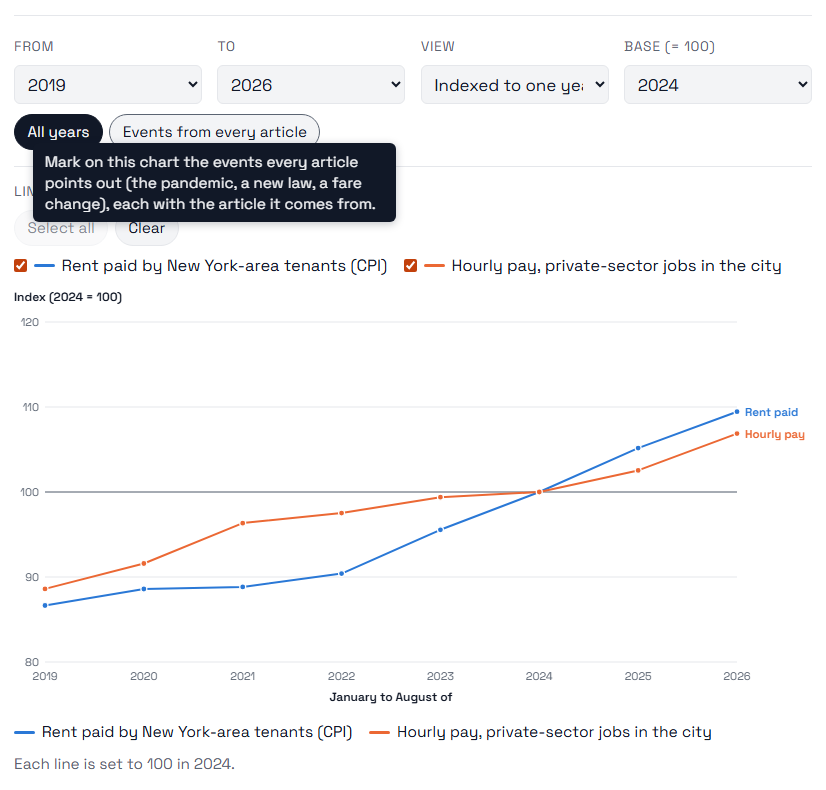Click the Hourly pay 2023 data point
The image size is (826, 790).
(x=440, y=497)
